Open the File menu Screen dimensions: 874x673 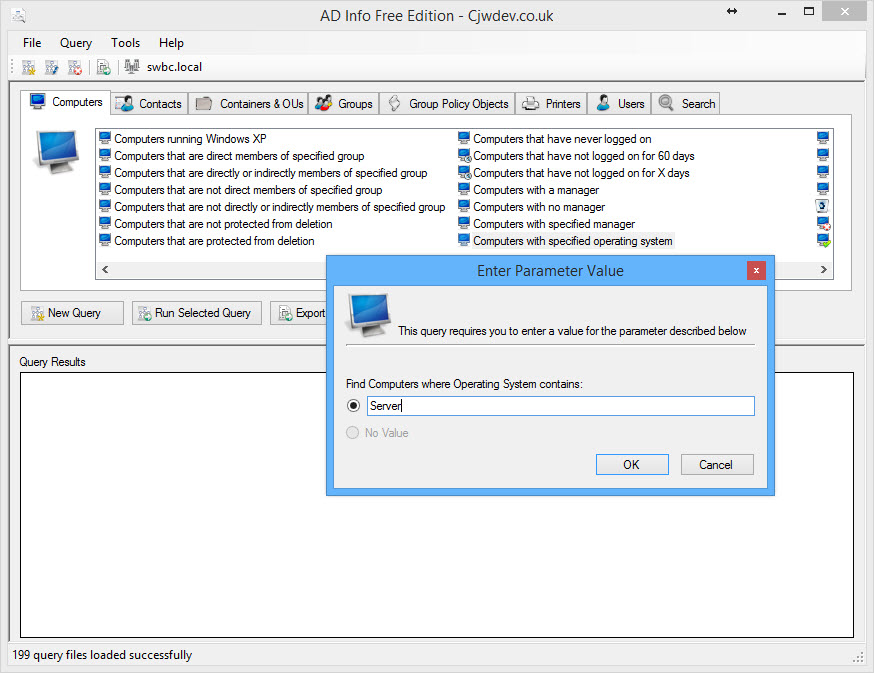32,43
